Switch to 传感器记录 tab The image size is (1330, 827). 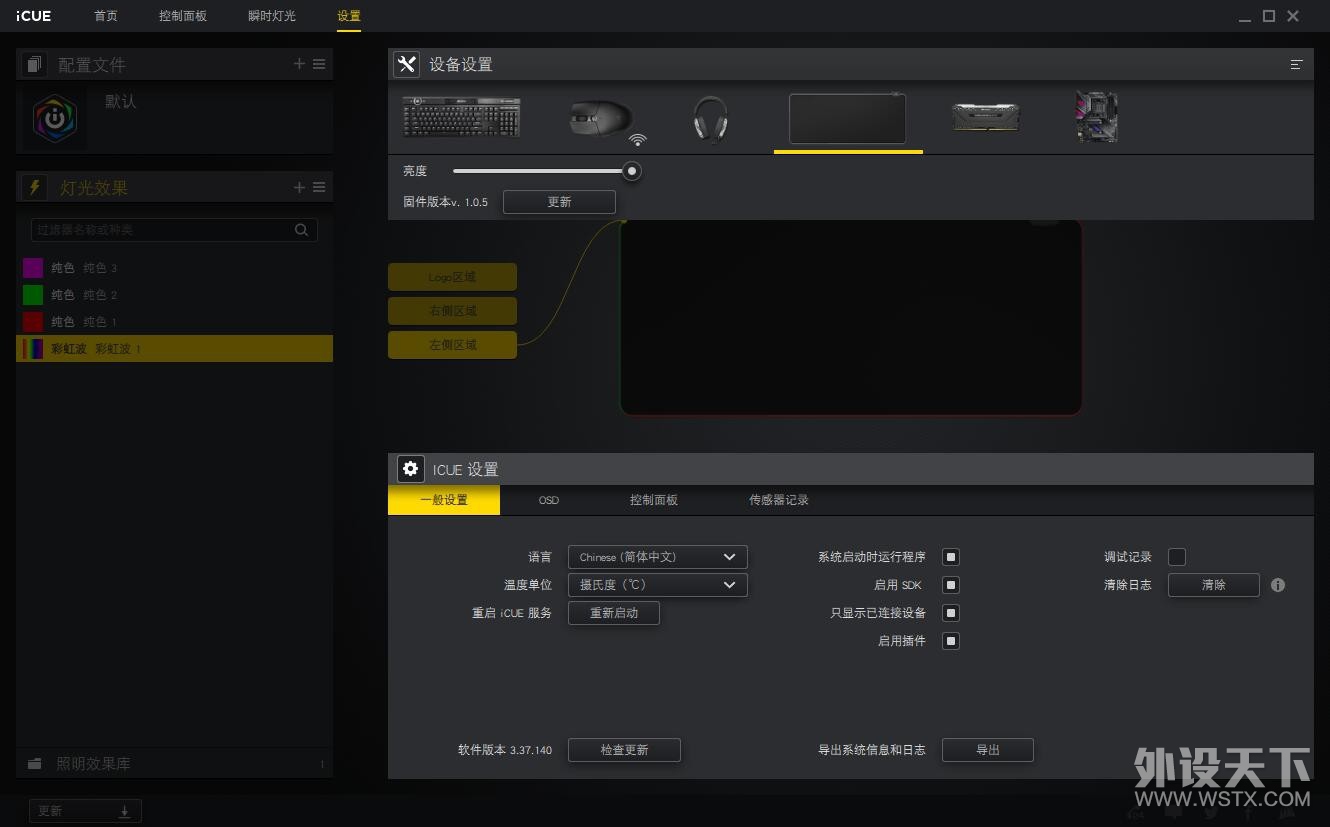pyautogui.click(x=779, y=500)
